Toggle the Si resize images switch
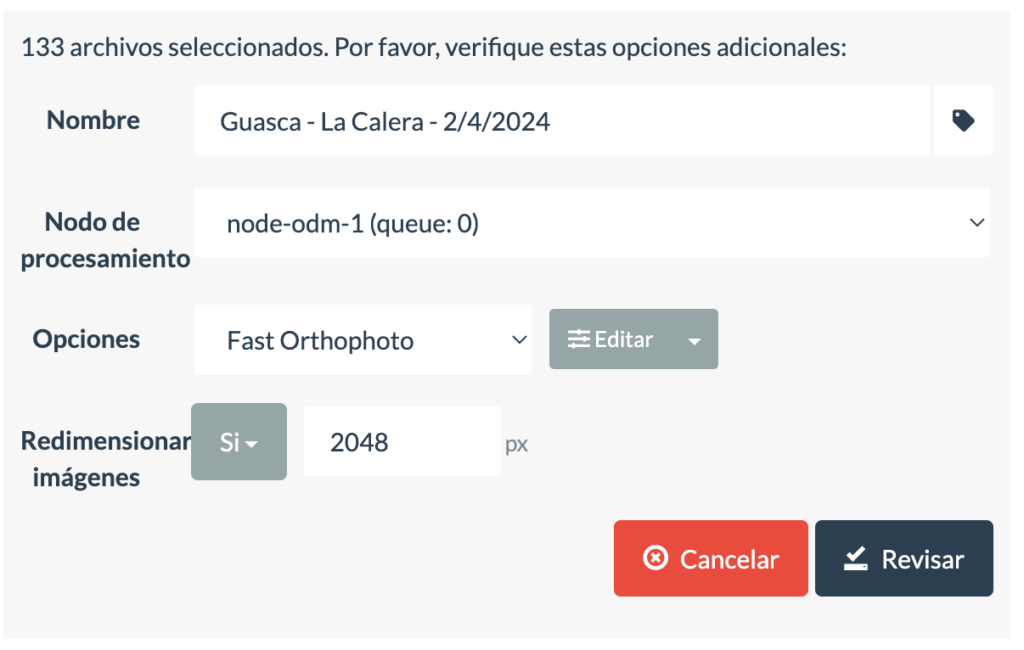Viewport: 1024px width, 650px height. point(239,442)
